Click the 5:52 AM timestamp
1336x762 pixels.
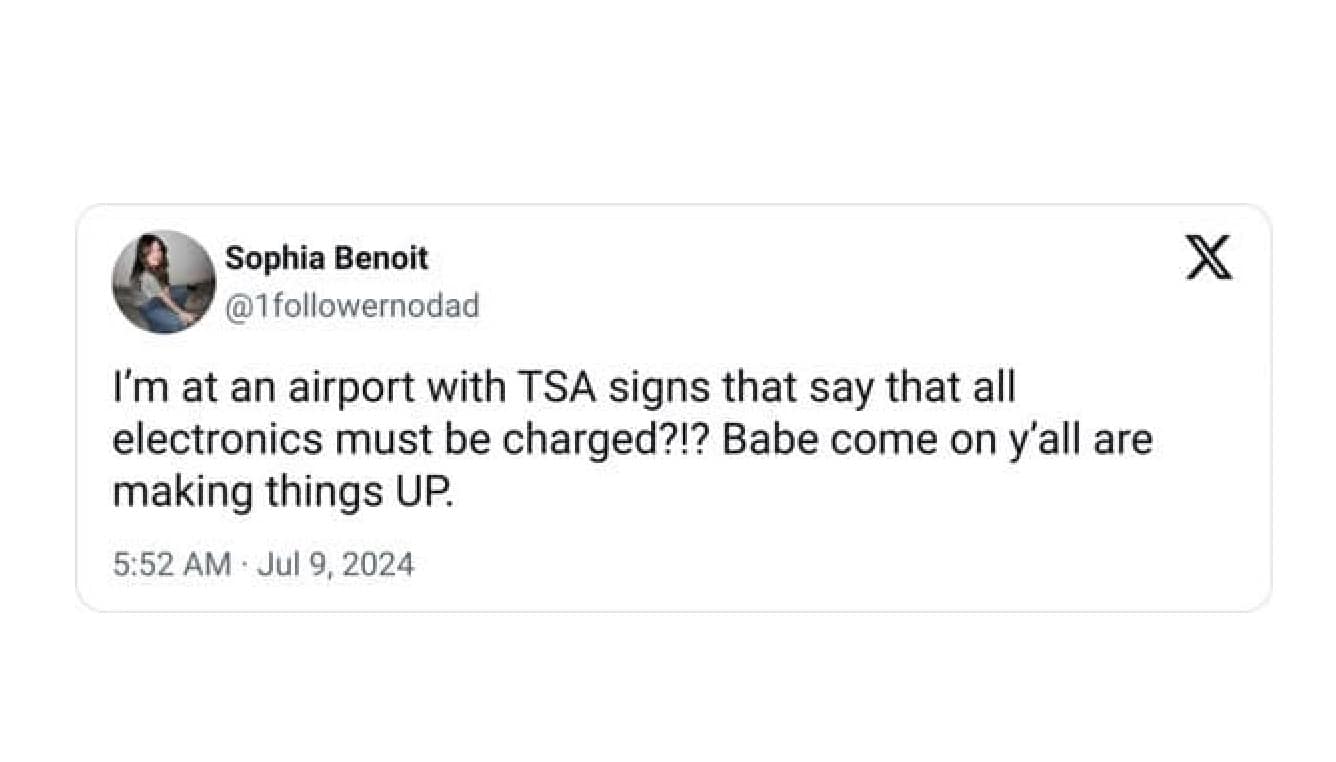pos(172,565)
